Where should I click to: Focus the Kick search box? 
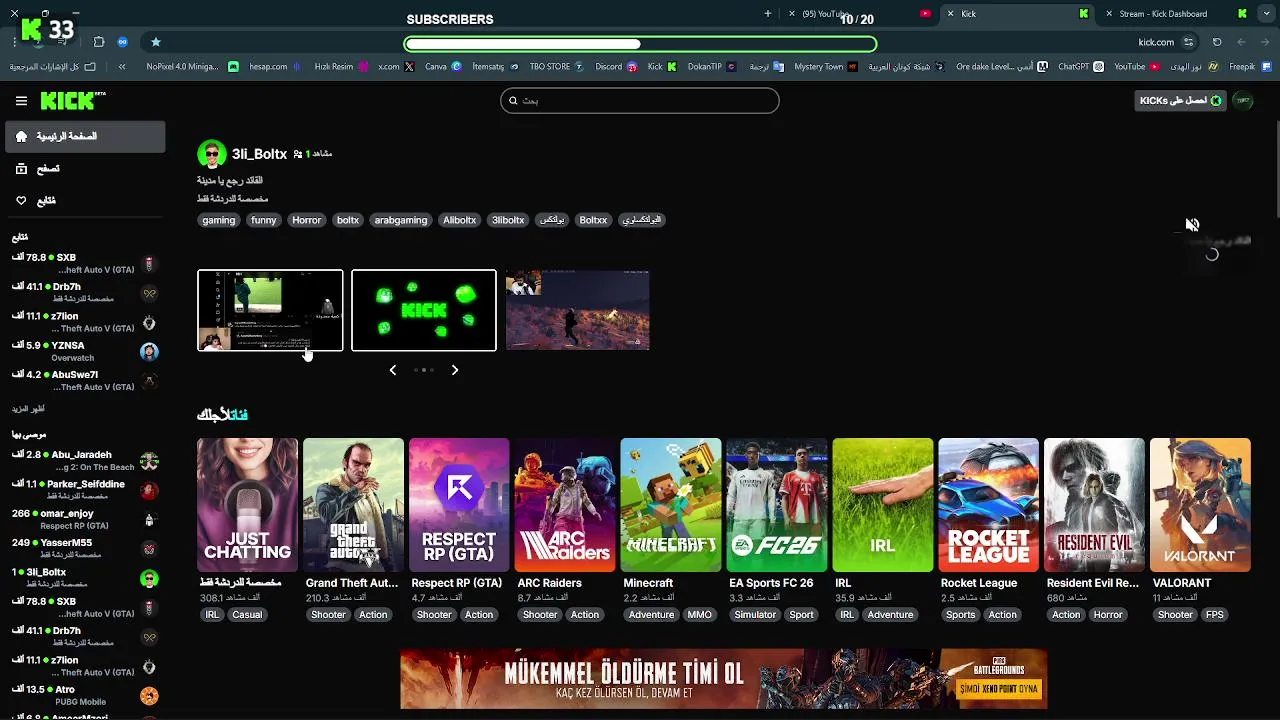click(x=640, y=100)
